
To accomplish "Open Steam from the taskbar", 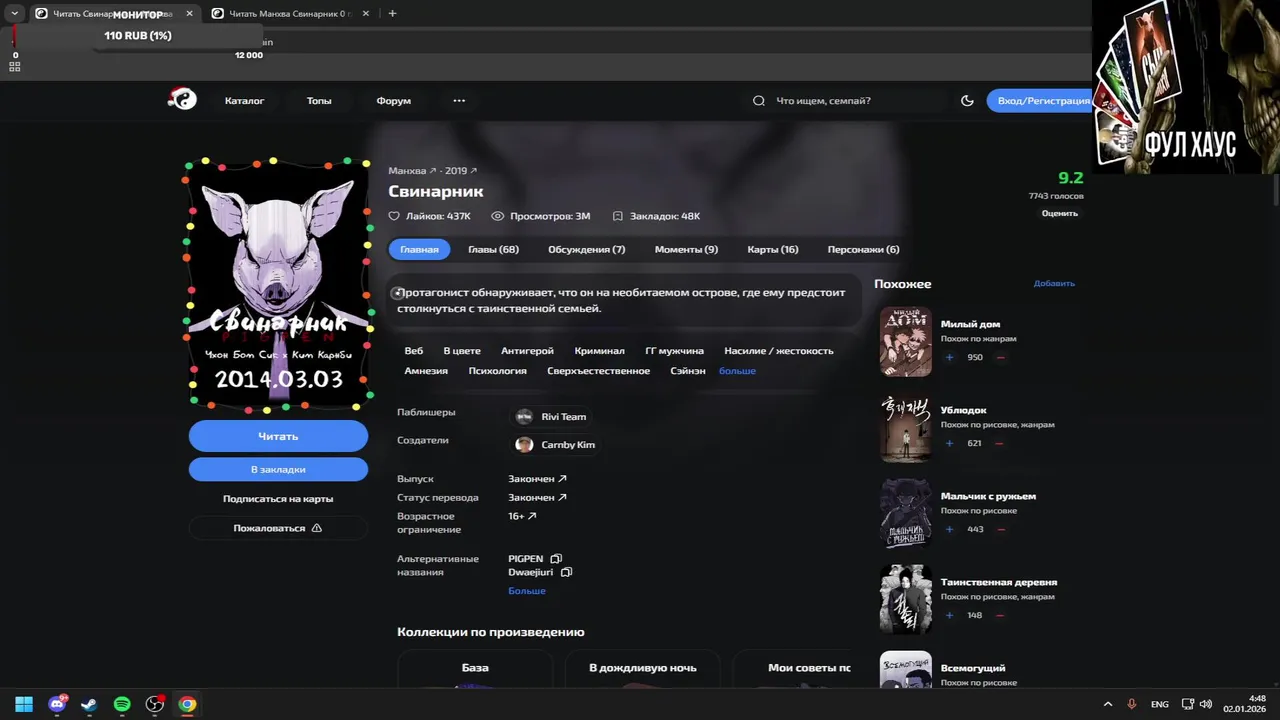I will click(89, 704).
